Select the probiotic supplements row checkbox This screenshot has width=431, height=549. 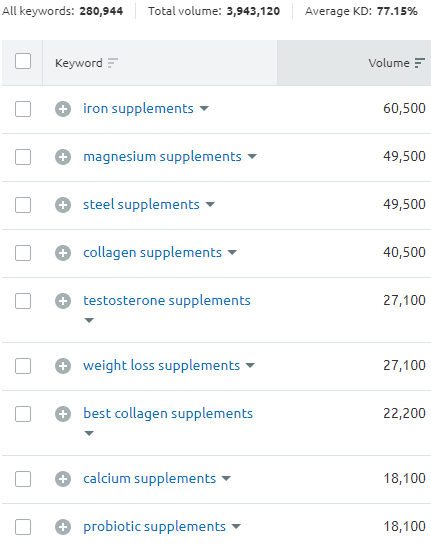click(23, 527)
